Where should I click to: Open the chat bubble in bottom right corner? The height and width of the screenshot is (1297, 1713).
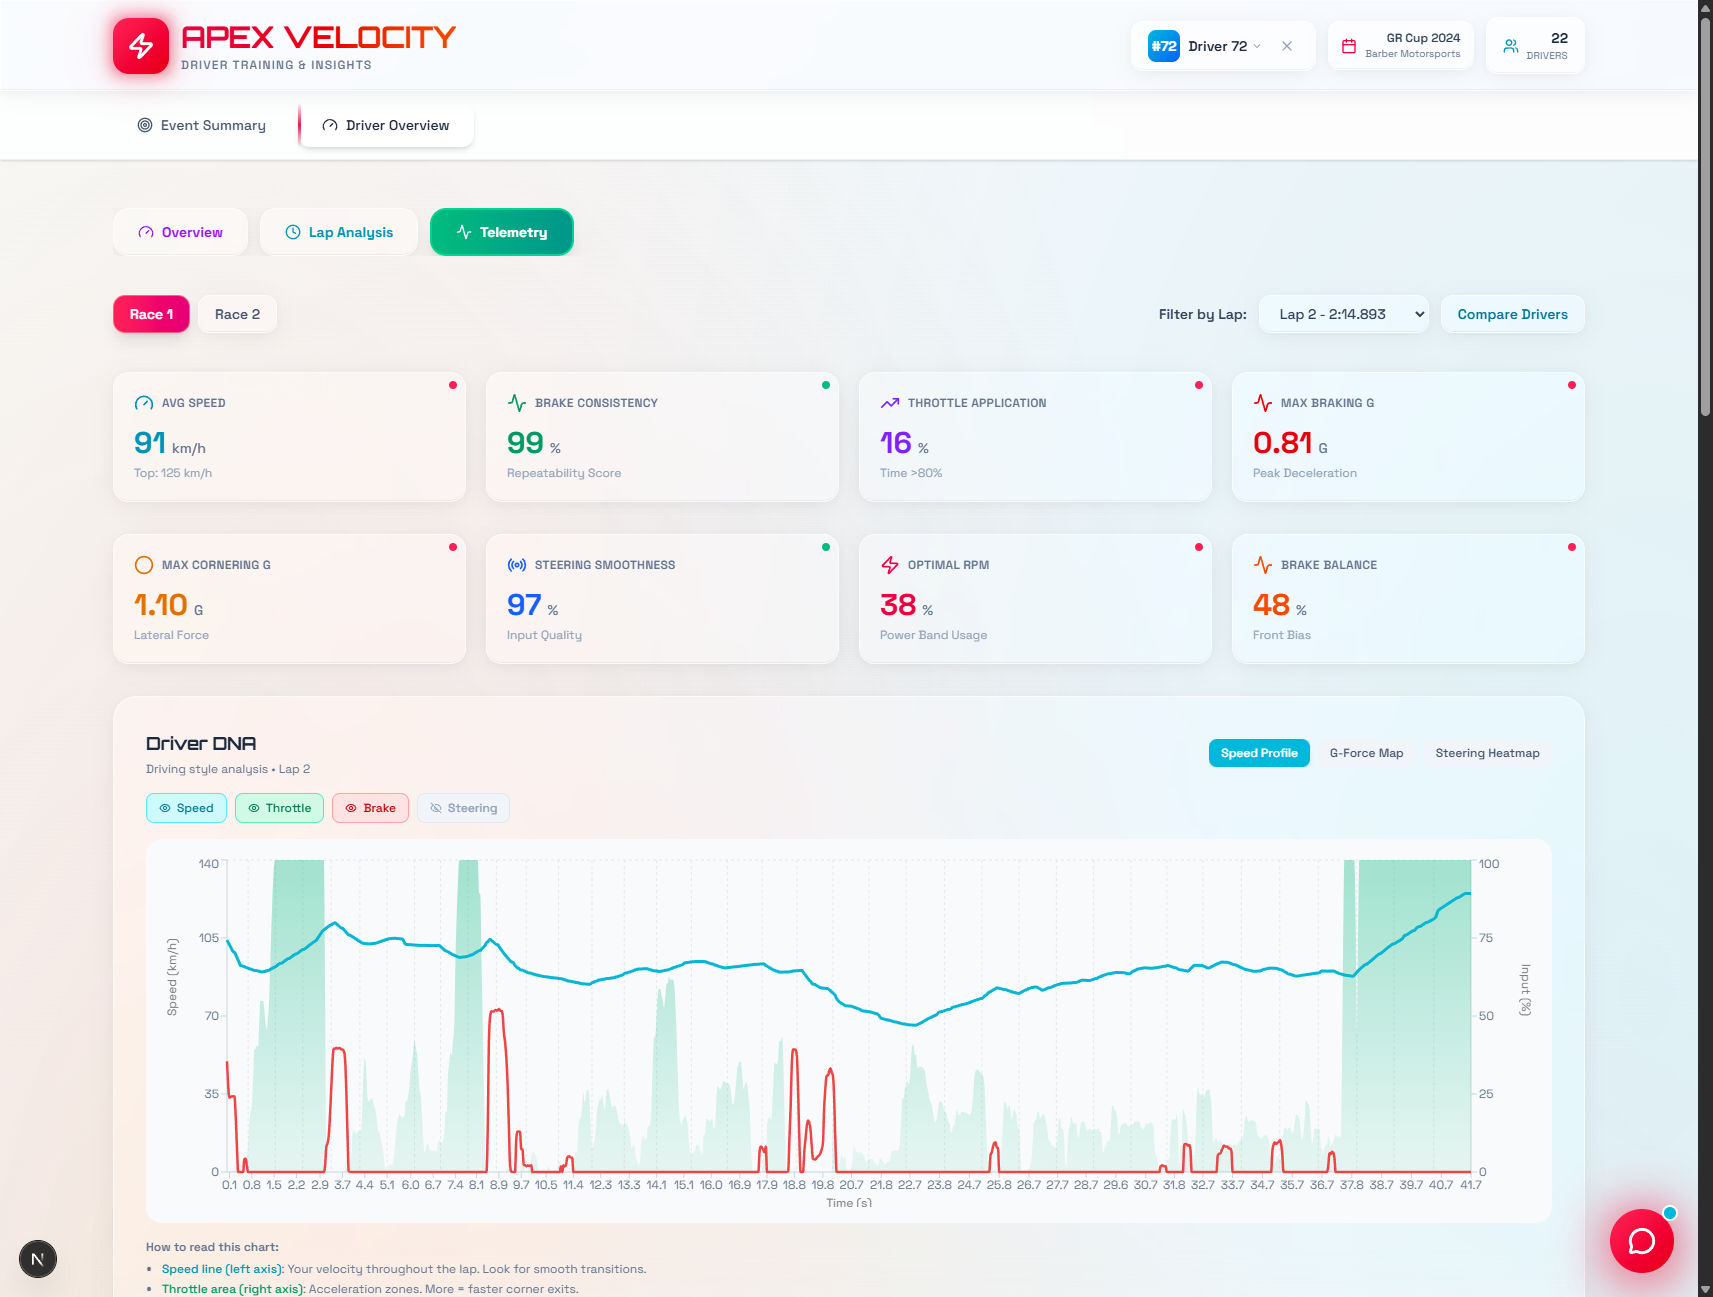coord(1641,1241)
